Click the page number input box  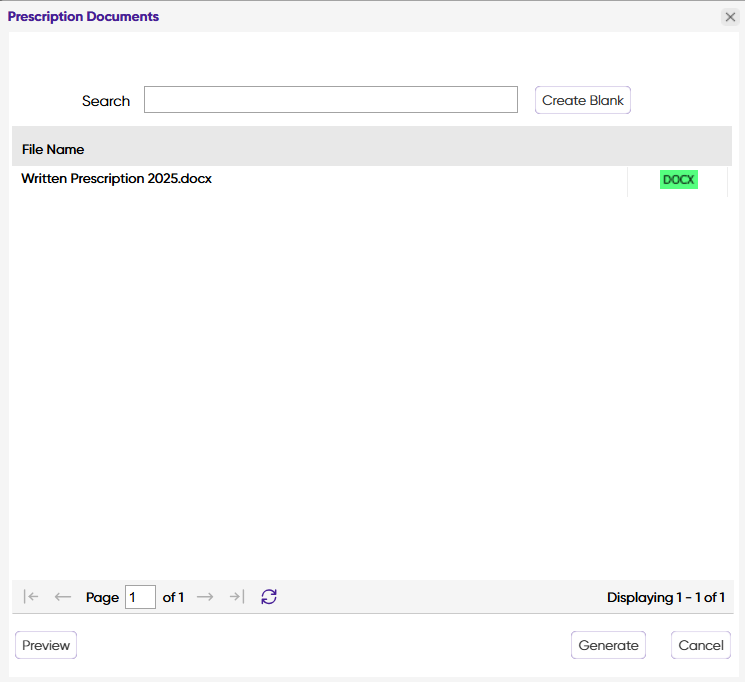tap(140, 597)
